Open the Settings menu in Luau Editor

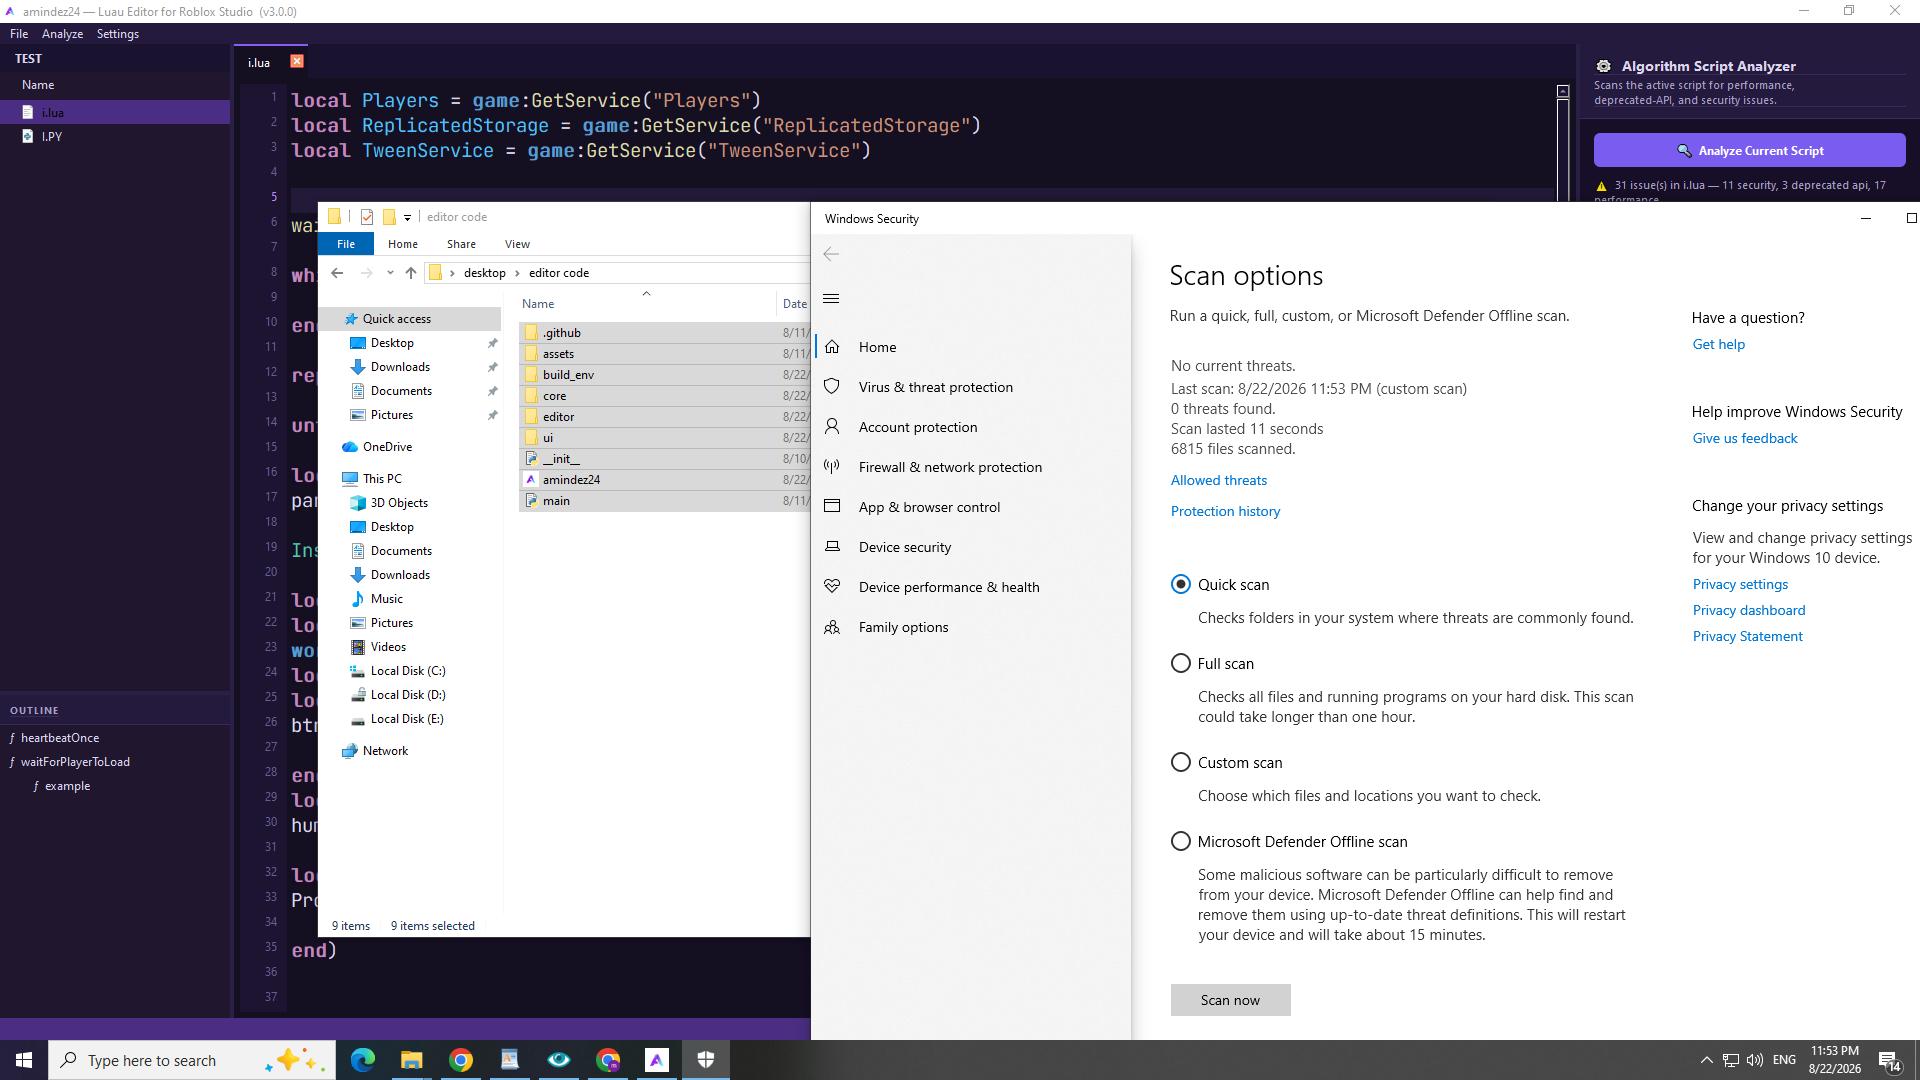click(x=118, y=34)
